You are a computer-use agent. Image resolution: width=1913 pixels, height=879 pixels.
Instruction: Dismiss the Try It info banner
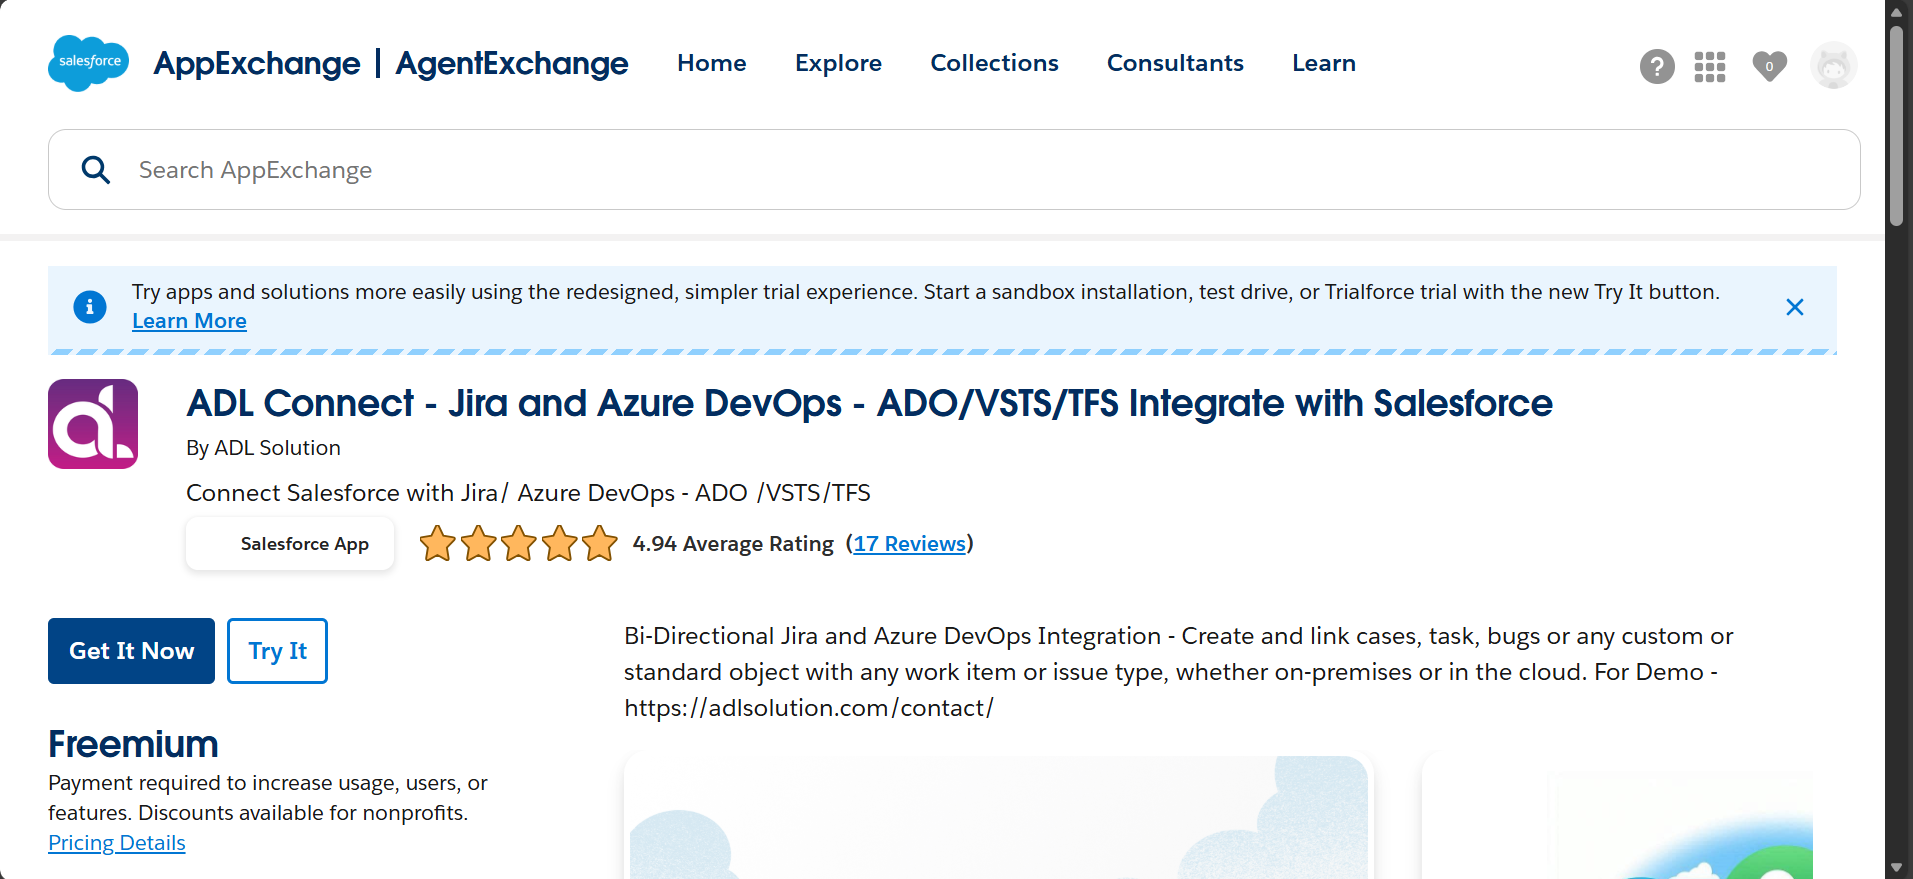(x=1795, y=307)
